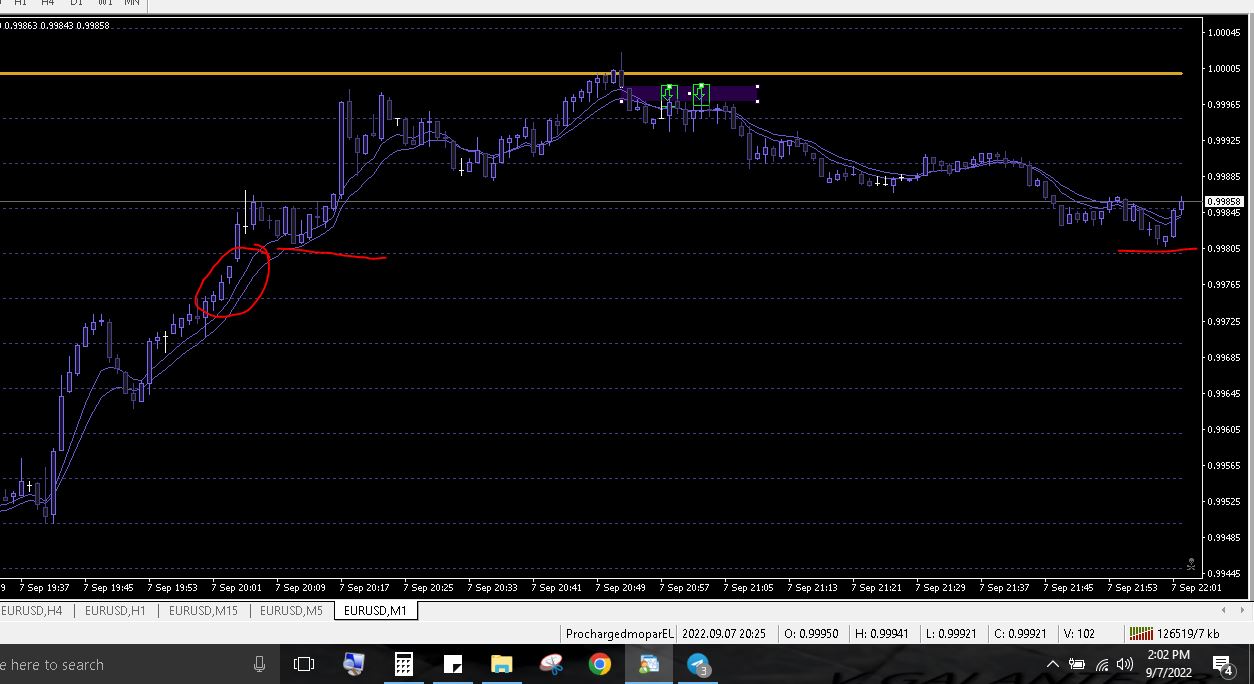Click the 7 Sep 22:01 time label
This screenshot has width=1254, height=684.
[1198, 588]
